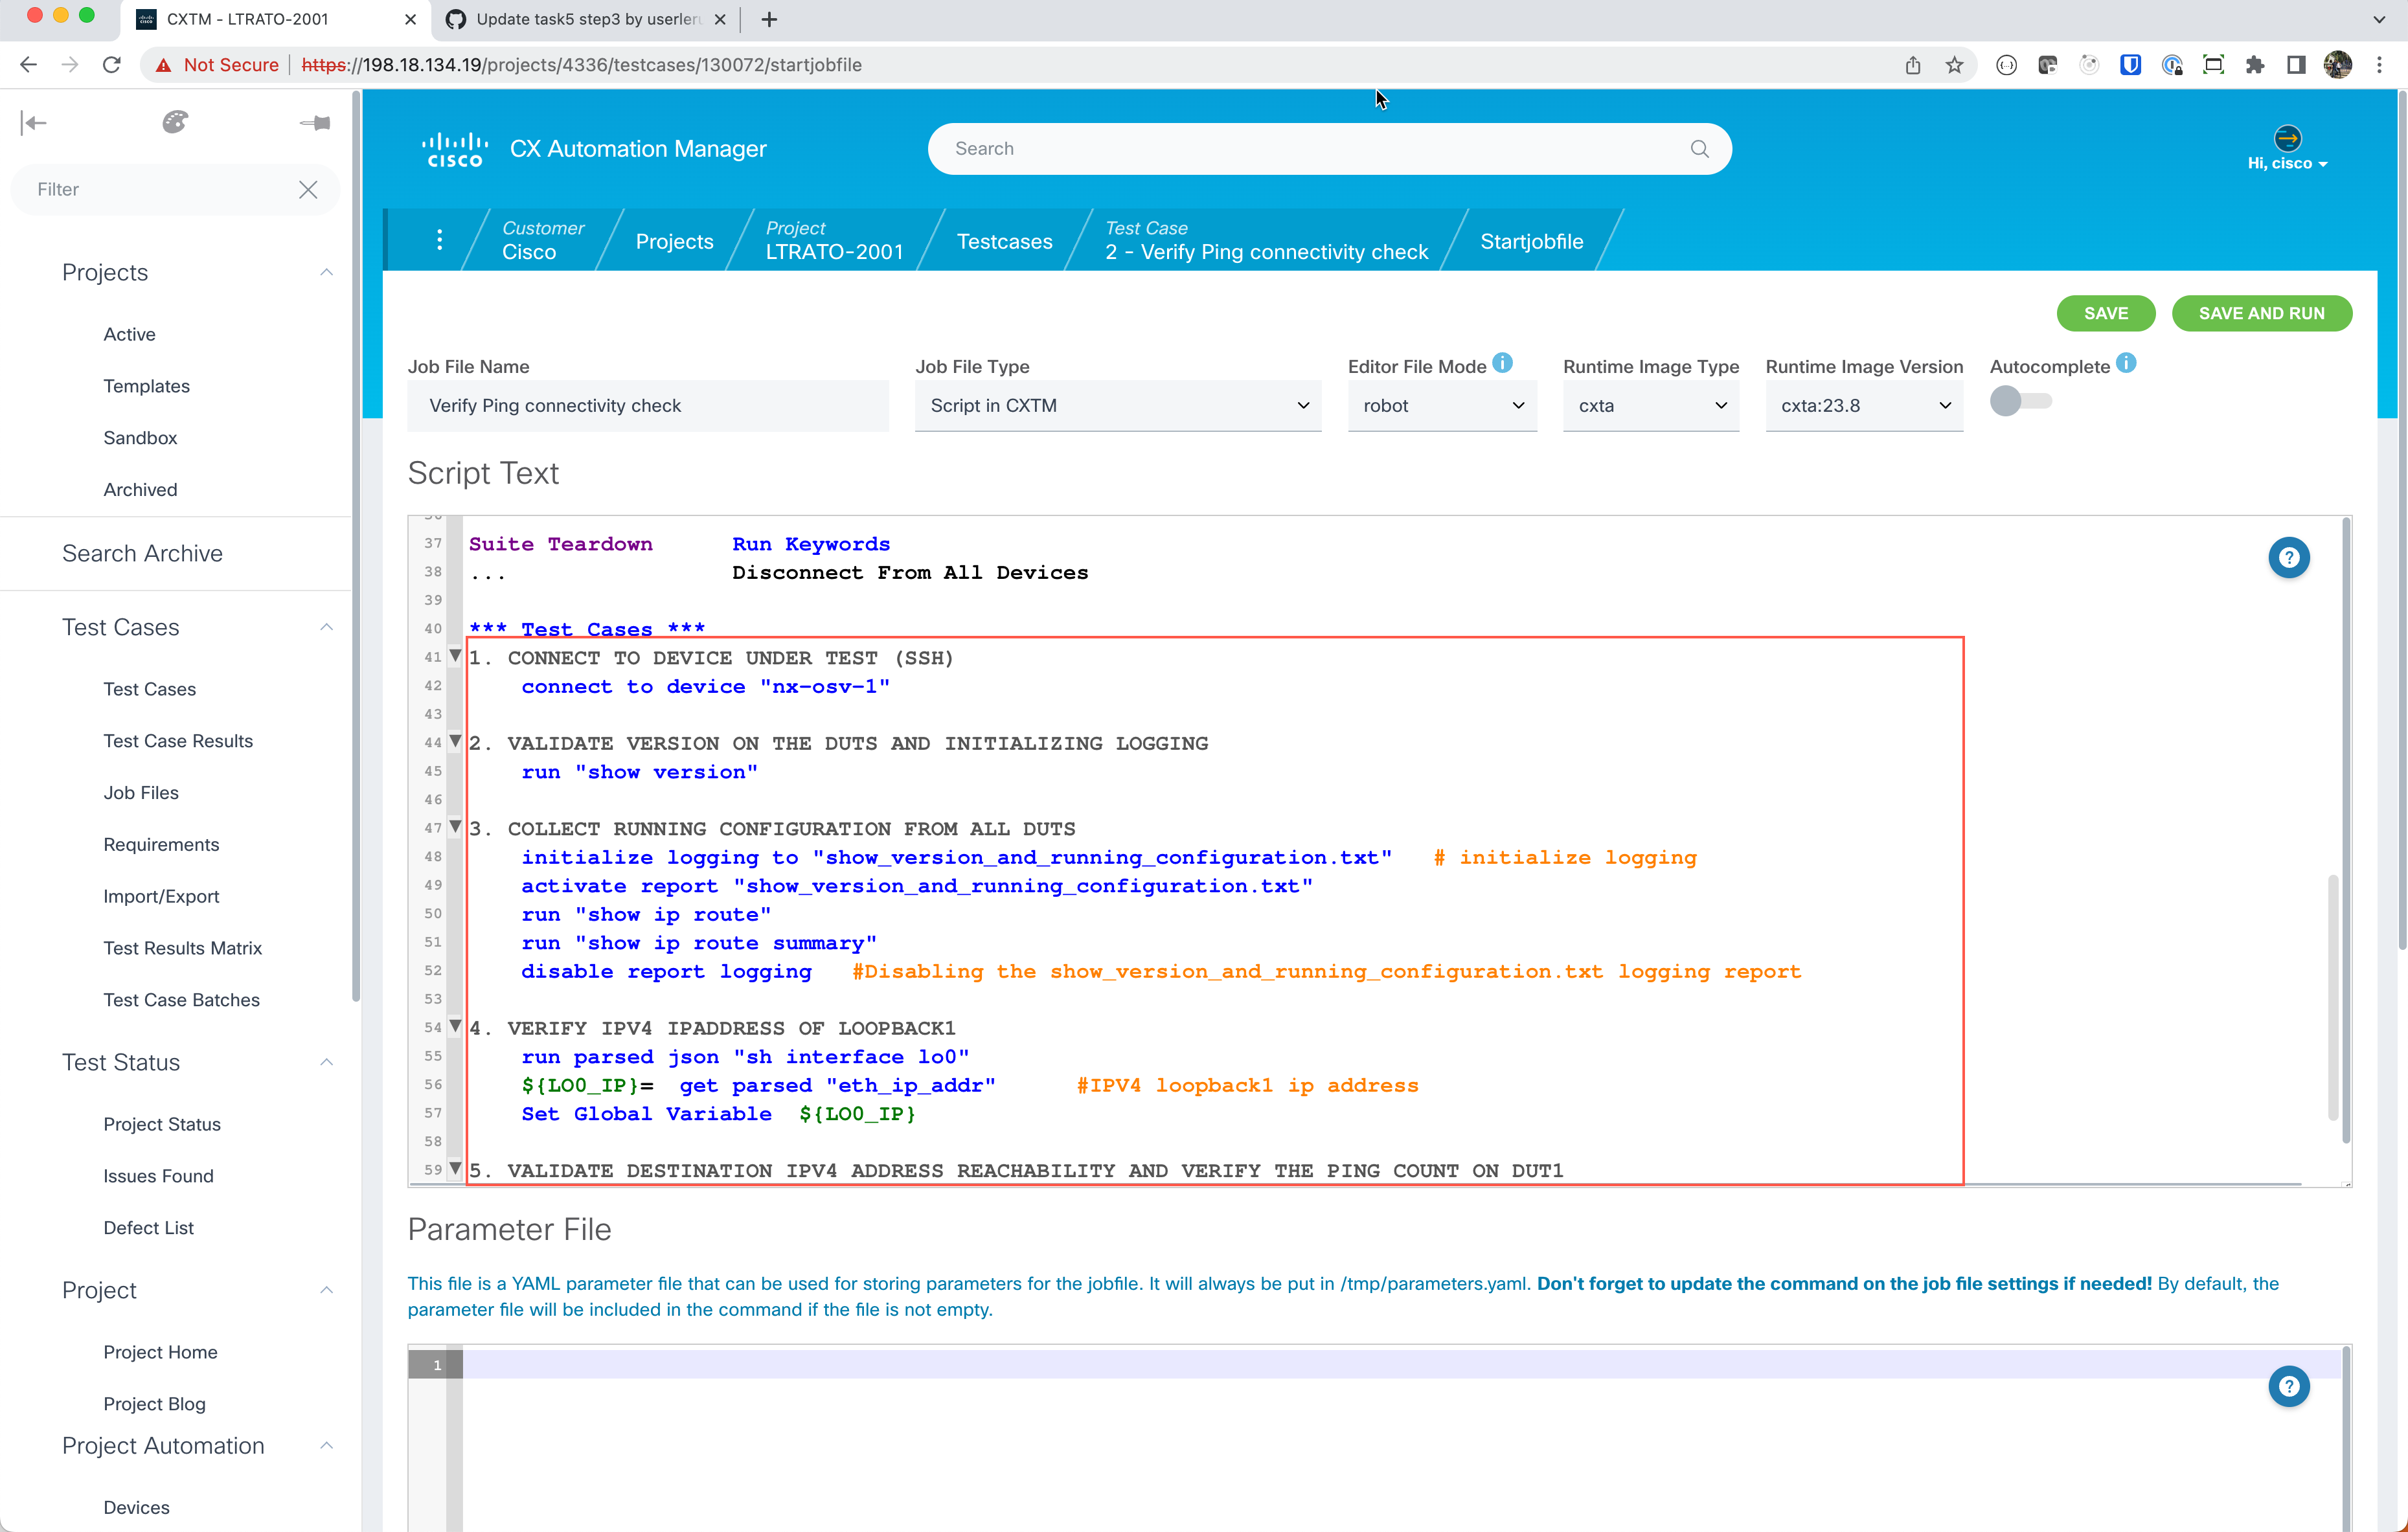The image size is (2408, 1532).
Task: Click the SAVE AND RUN button
Action: (x=2261, y=313)
